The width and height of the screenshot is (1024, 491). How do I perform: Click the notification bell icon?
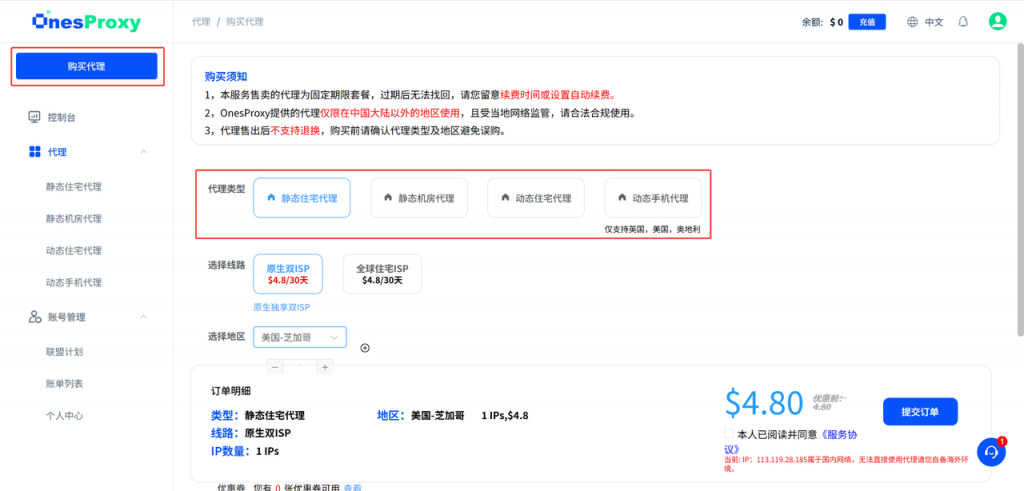click(x=963, y=21)
